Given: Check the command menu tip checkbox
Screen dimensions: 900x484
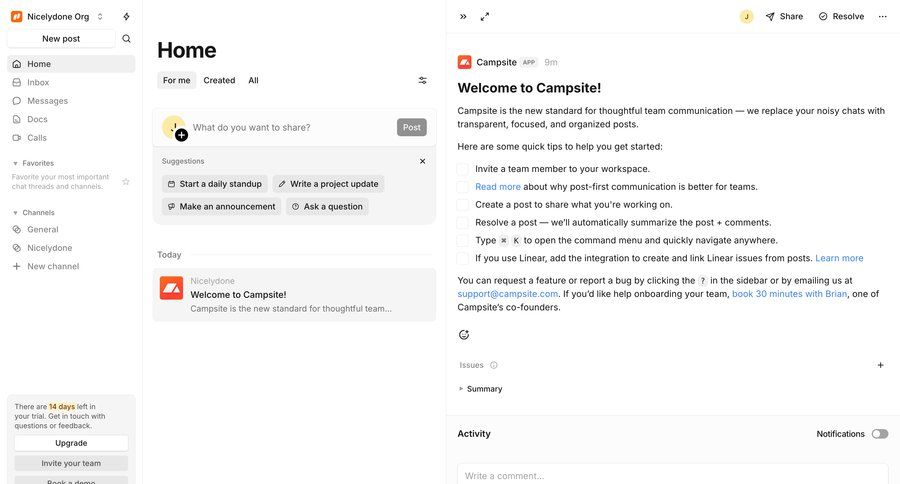Looking at the screenshot, I should pyautogui.click(x=462, y=240).
